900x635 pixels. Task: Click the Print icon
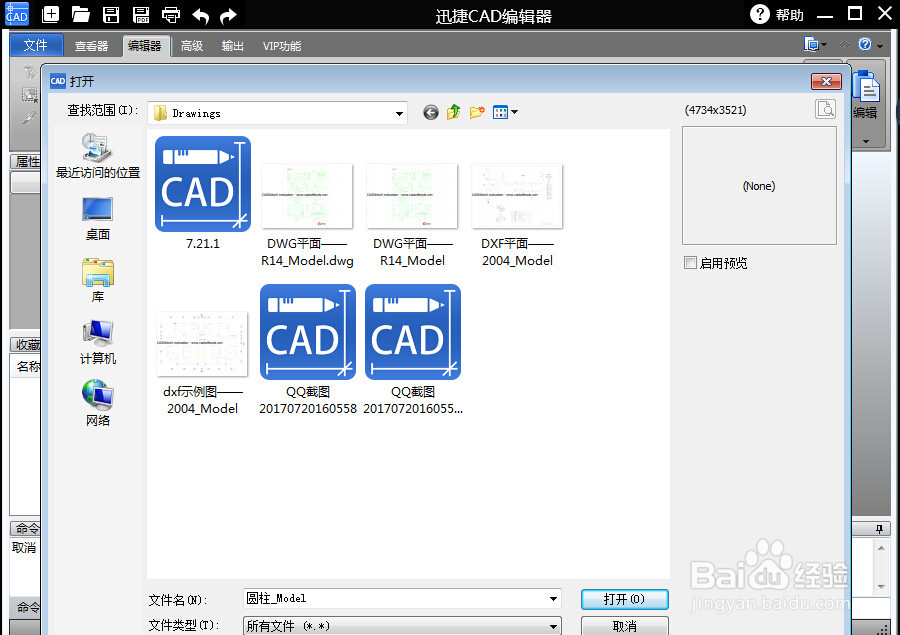(170, 14)
